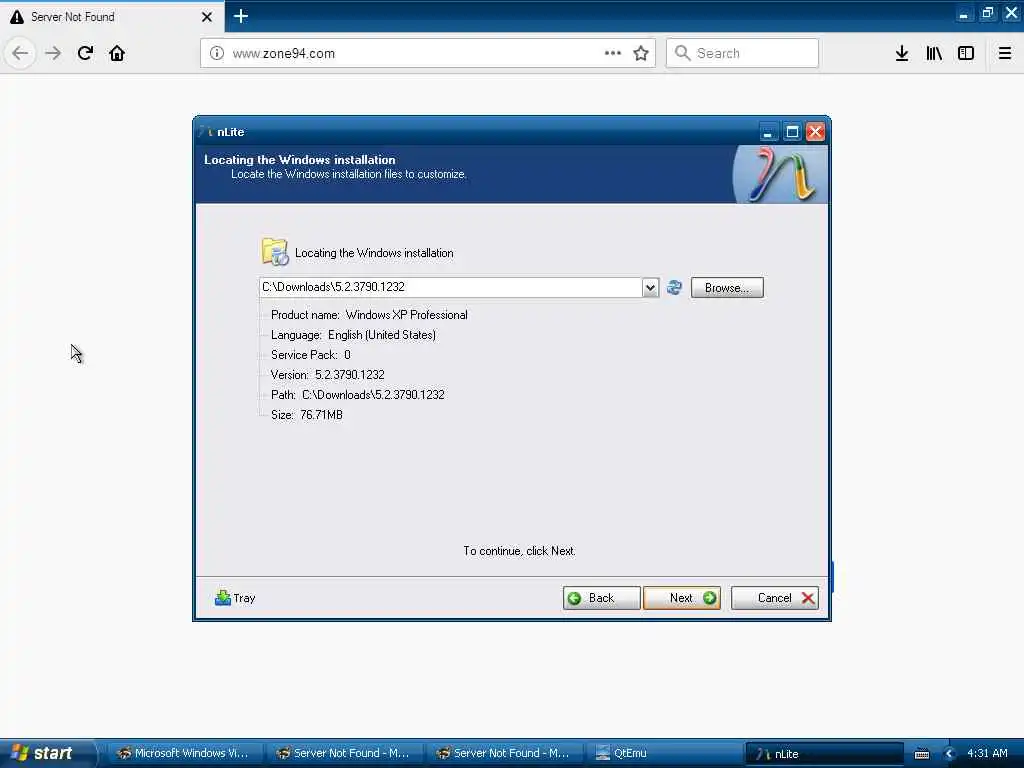Click the Browse... button
The height and width of the screenshot is (768, 1024).
coord(727,288)
